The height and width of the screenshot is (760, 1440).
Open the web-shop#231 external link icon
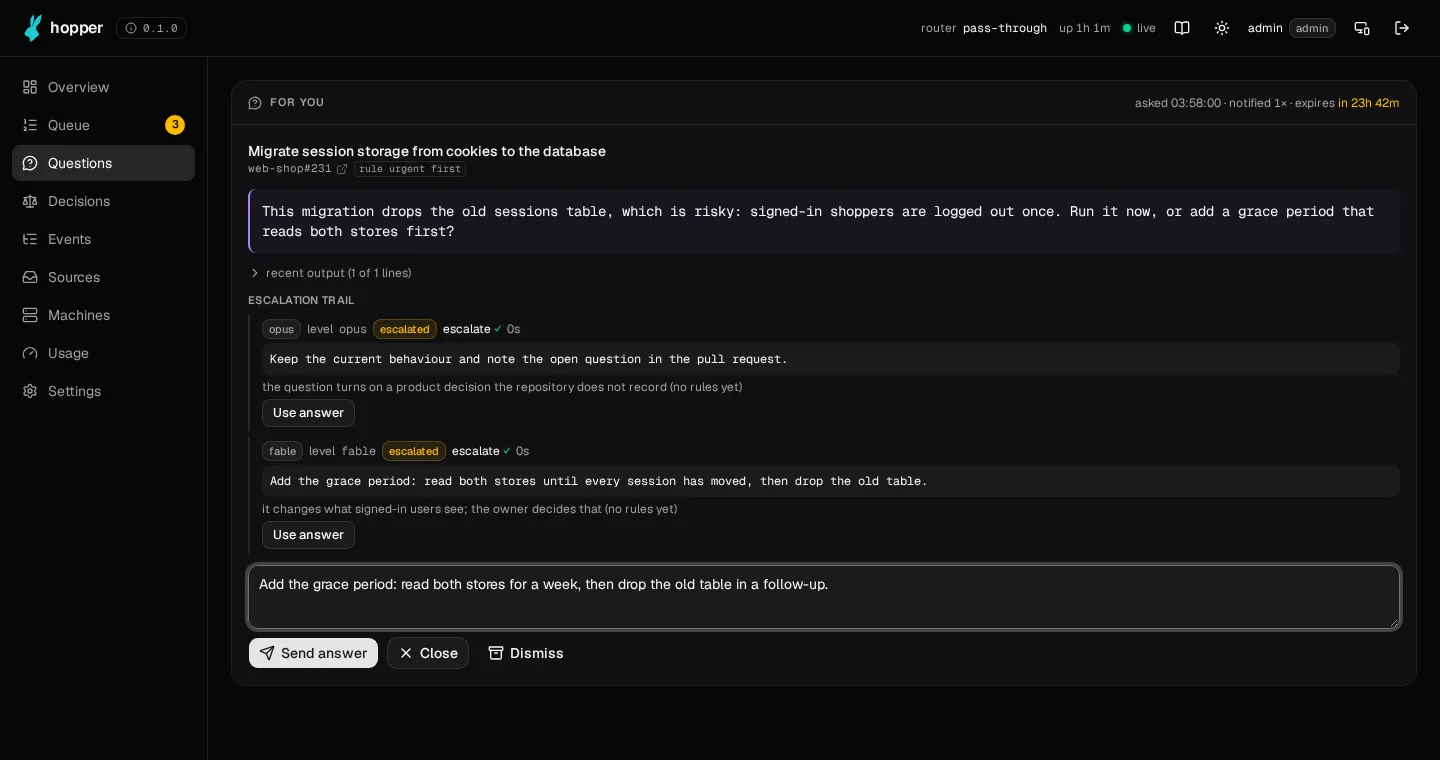click(x=342, y=169)
